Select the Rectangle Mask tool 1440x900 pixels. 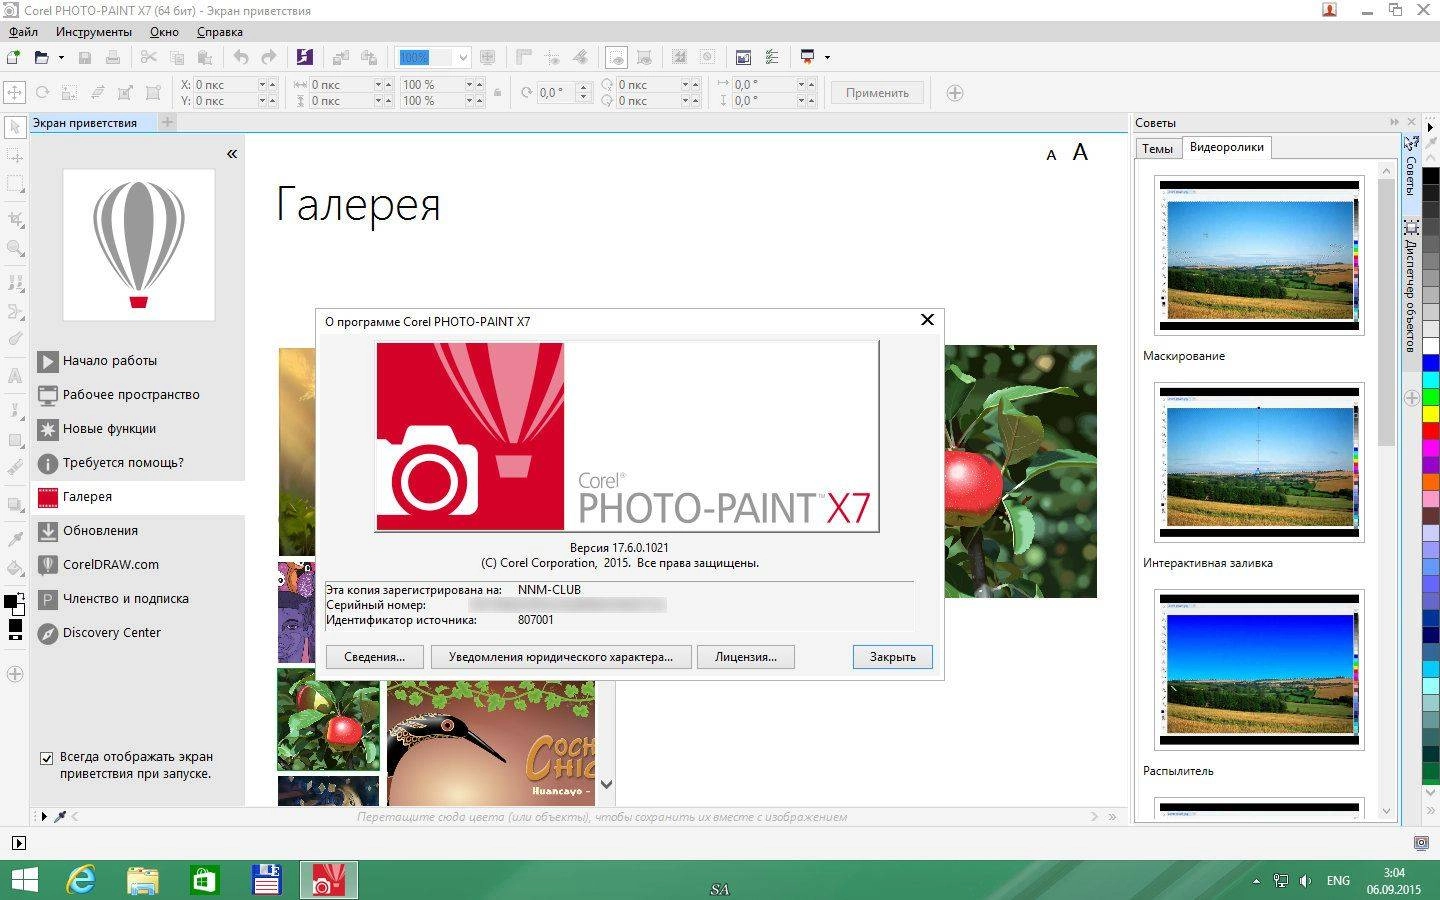pos(15,185)
